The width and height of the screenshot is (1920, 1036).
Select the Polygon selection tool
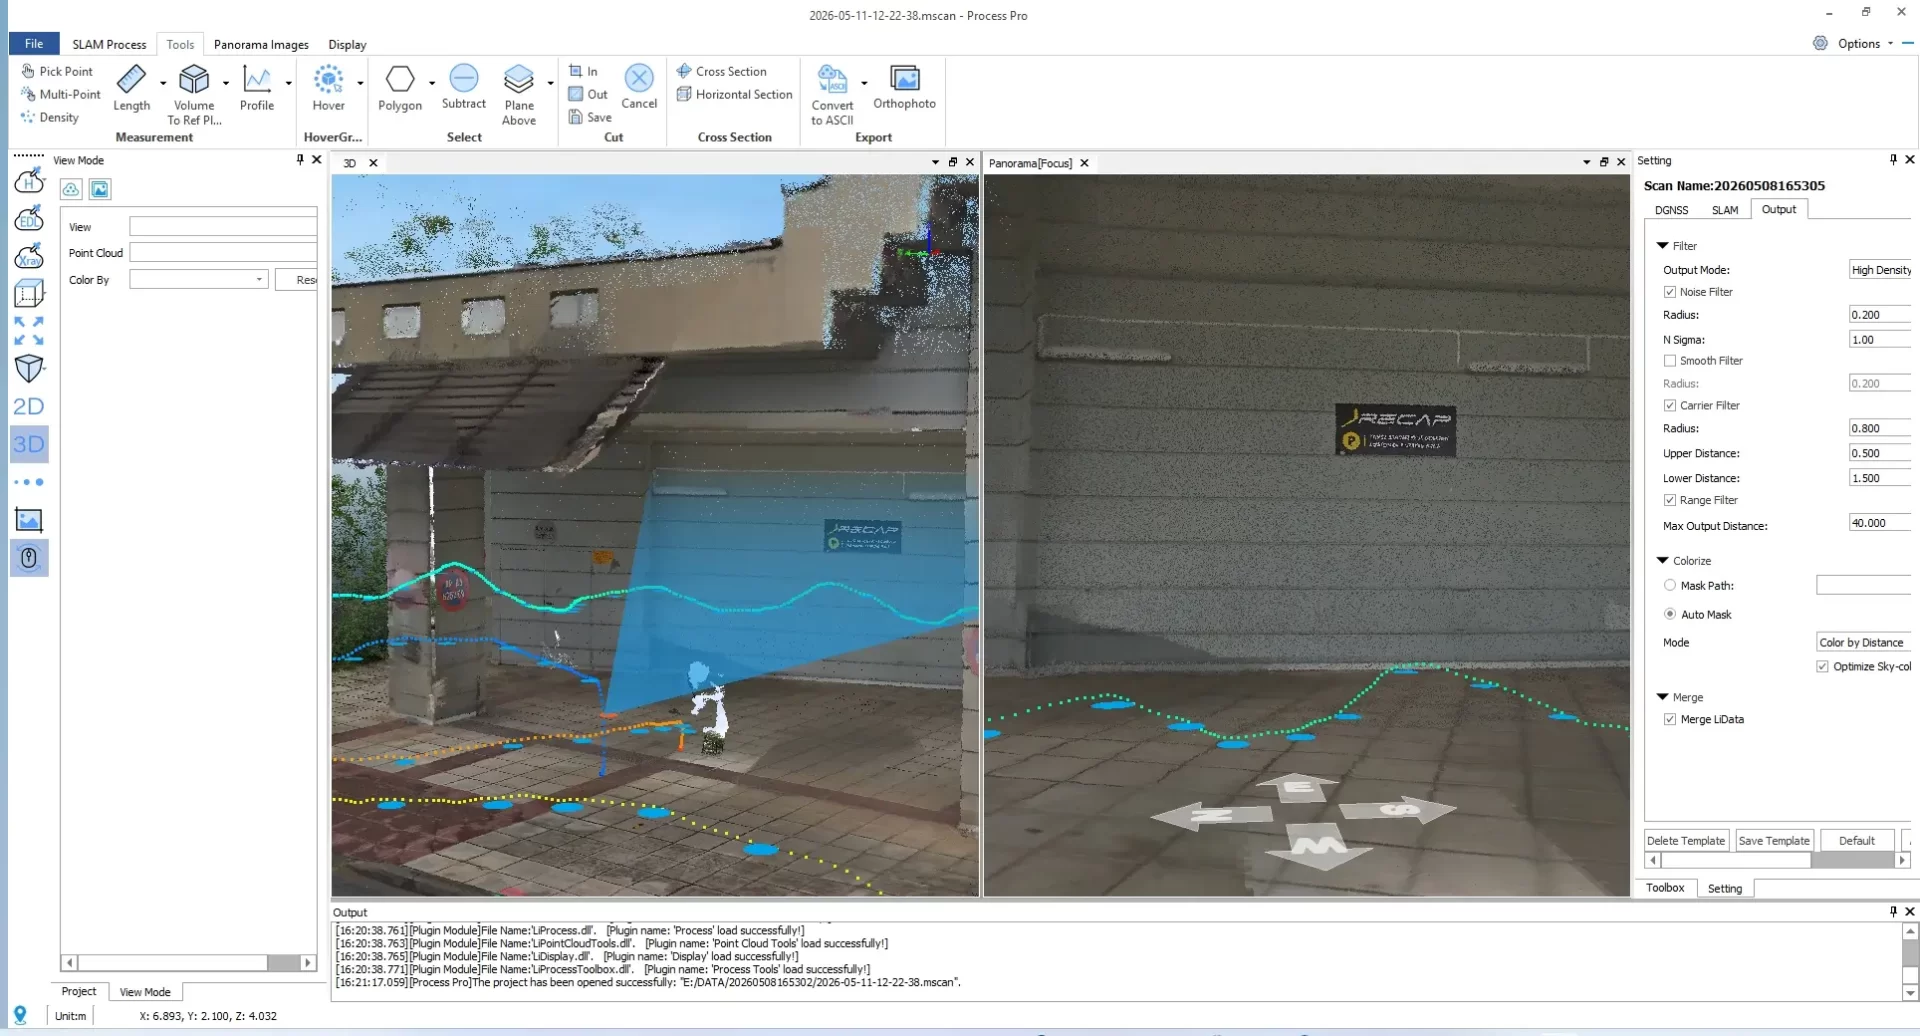(x=400, y=88)
